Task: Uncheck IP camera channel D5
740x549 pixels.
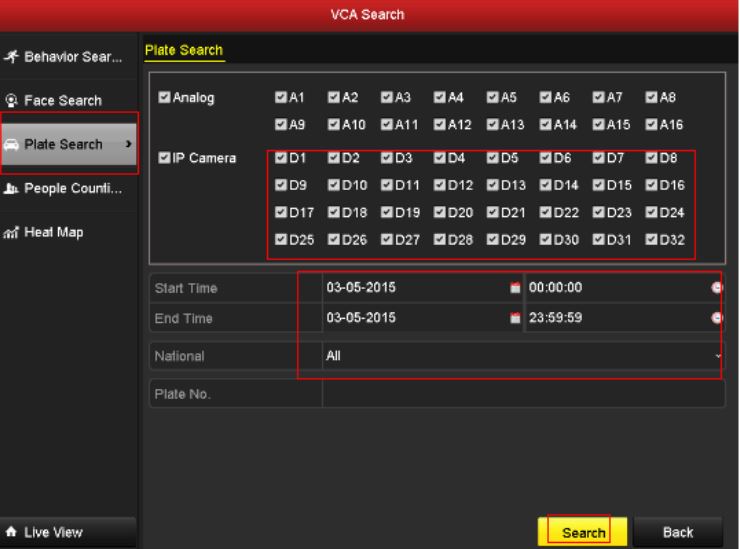Action: tap(492, 158)
